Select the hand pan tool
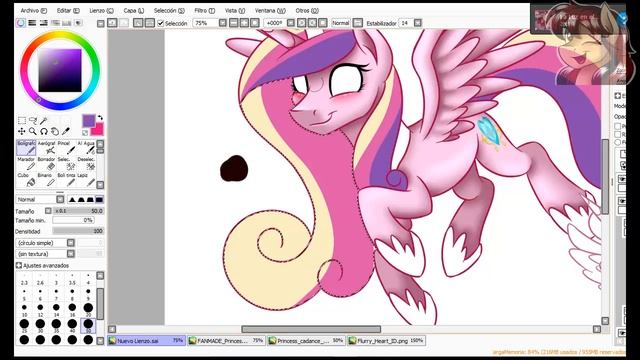The width and height of the screenshot is (640, 360). click(x=55, y=131)
